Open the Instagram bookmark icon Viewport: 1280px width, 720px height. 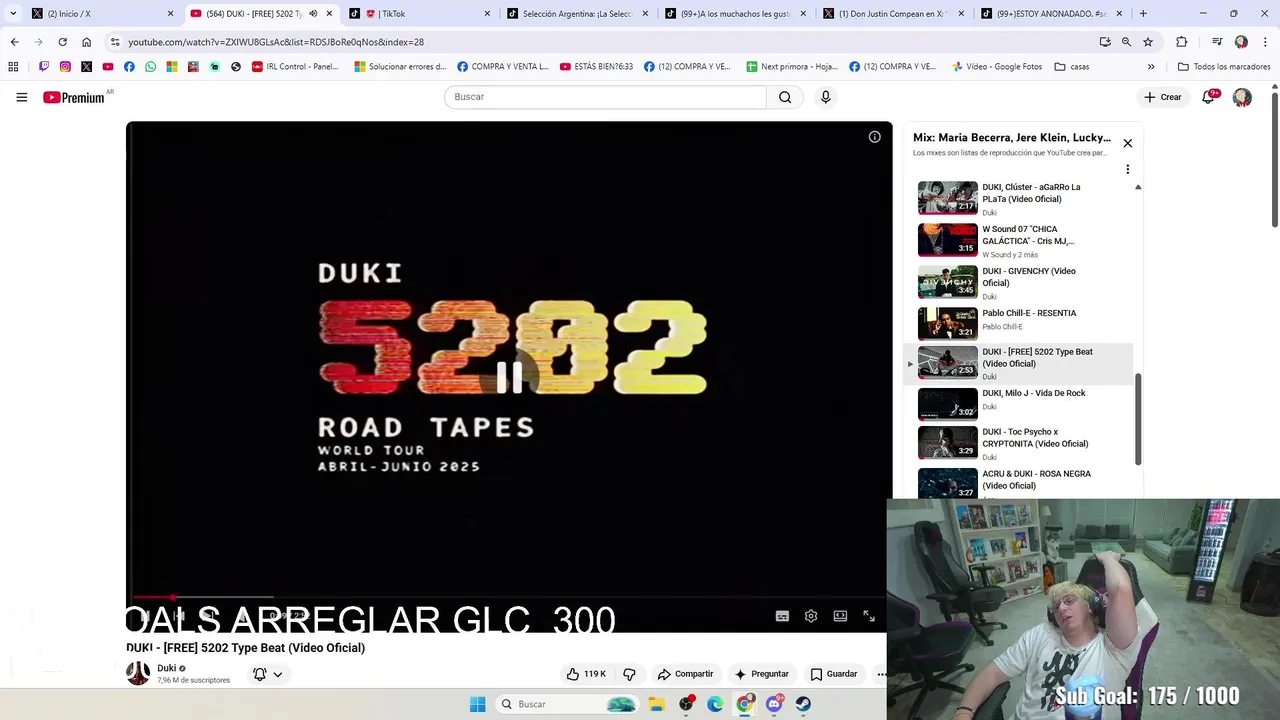coord(65,67)
